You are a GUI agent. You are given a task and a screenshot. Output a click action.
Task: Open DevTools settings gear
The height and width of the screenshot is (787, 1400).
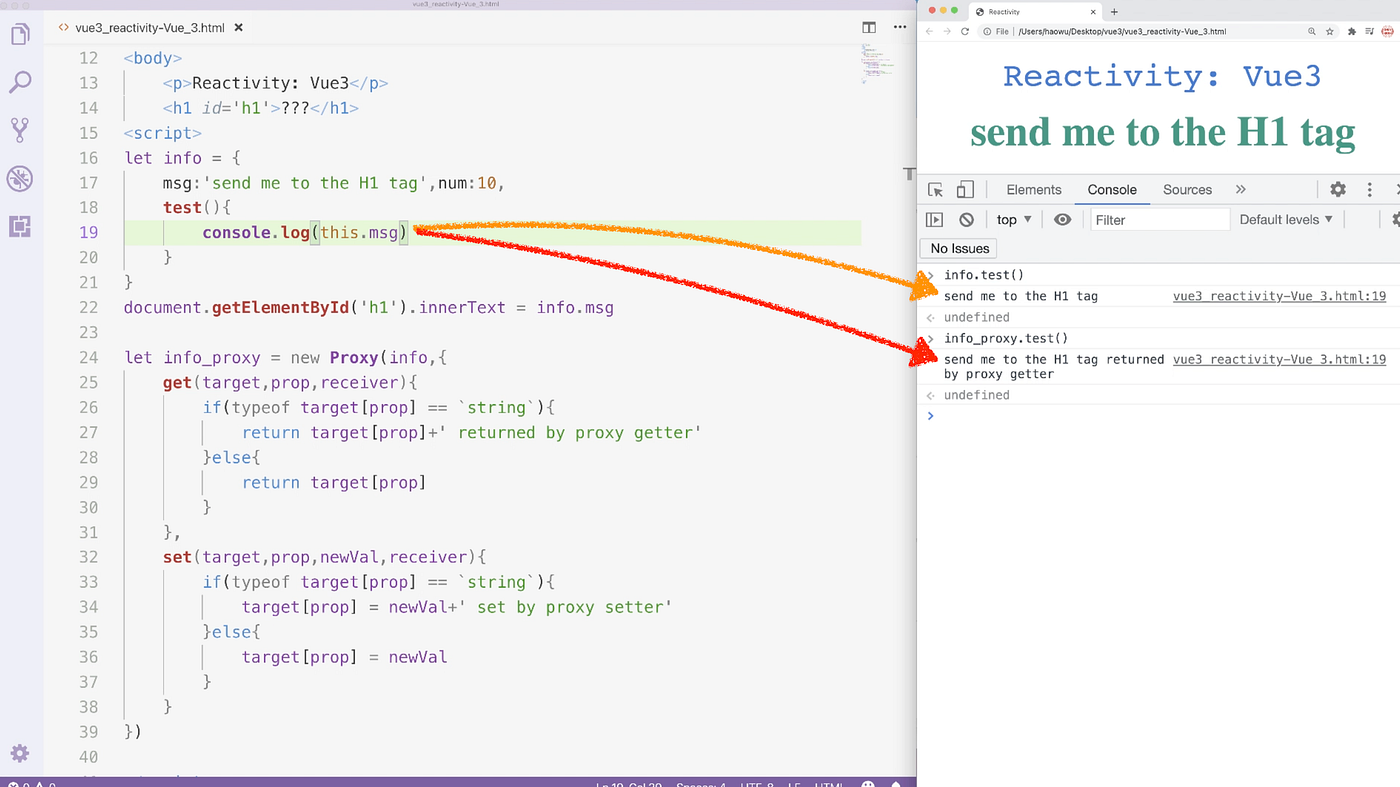pyautogui.click(x=1338, y=189)
